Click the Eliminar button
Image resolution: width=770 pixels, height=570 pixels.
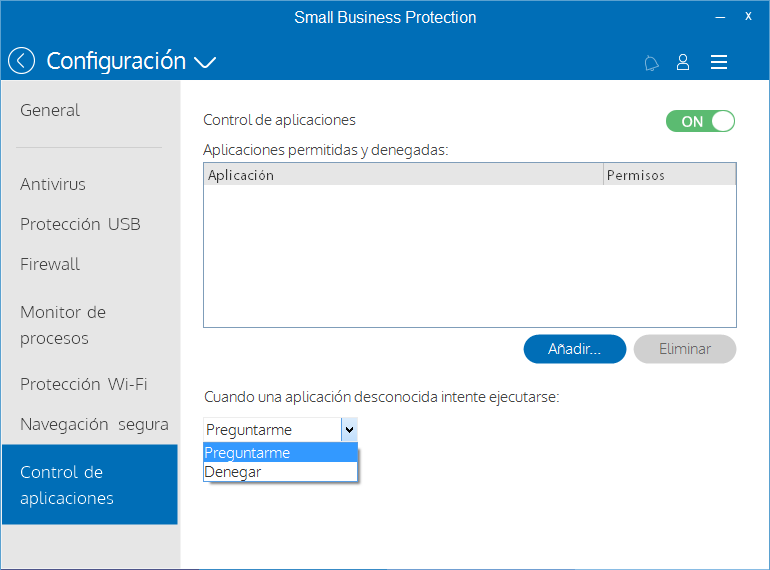tap(685, 349)
